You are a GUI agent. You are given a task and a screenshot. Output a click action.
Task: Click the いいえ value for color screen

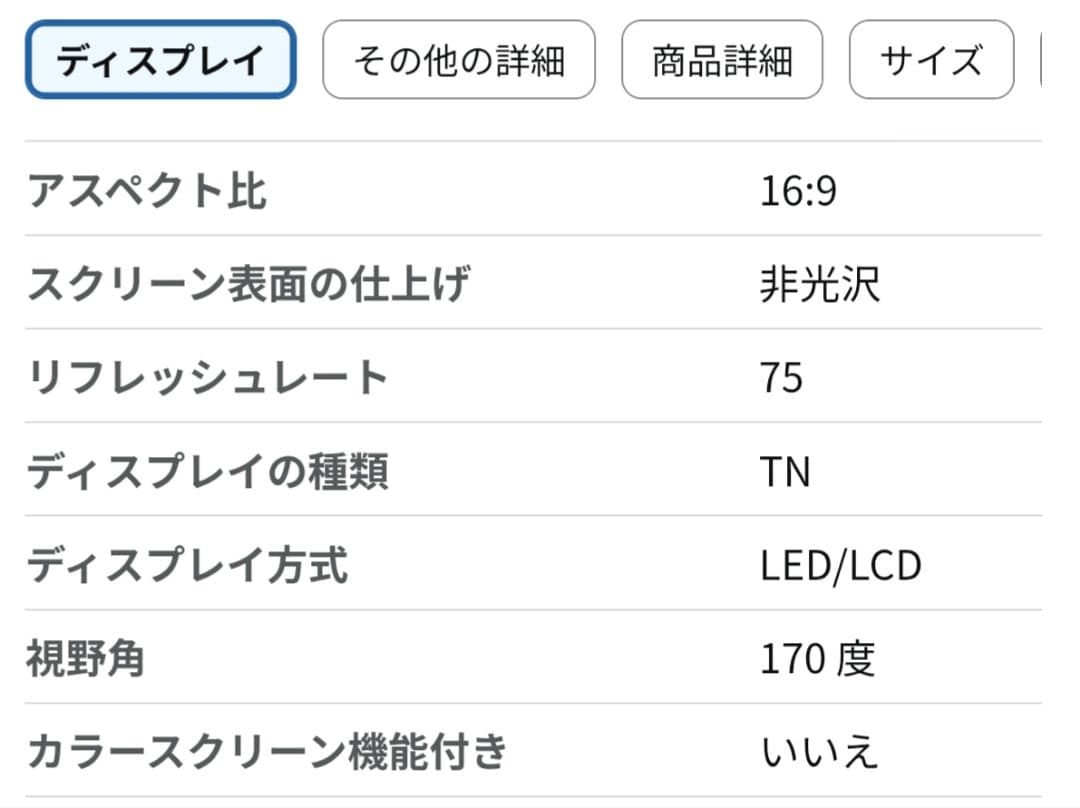tap(817, 750)
